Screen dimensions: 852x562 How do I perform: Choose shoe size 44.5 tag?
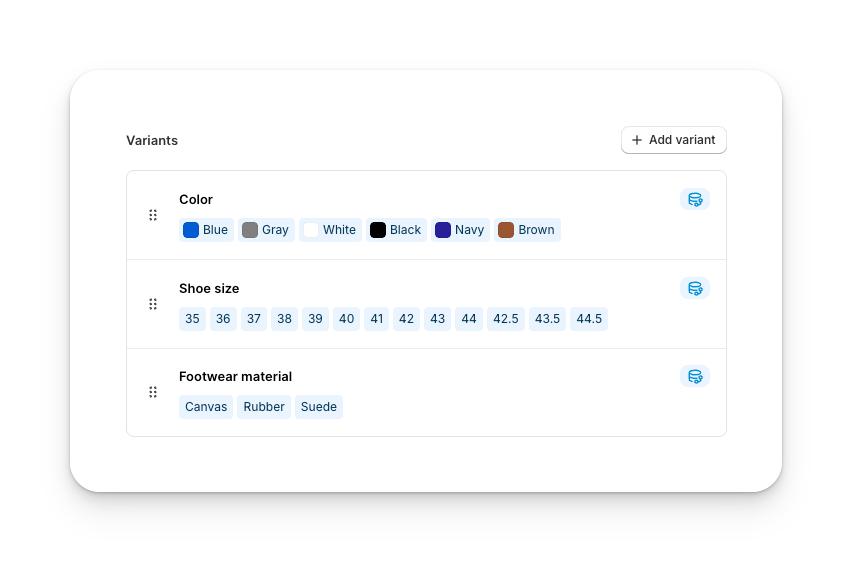tap(589, 319)
